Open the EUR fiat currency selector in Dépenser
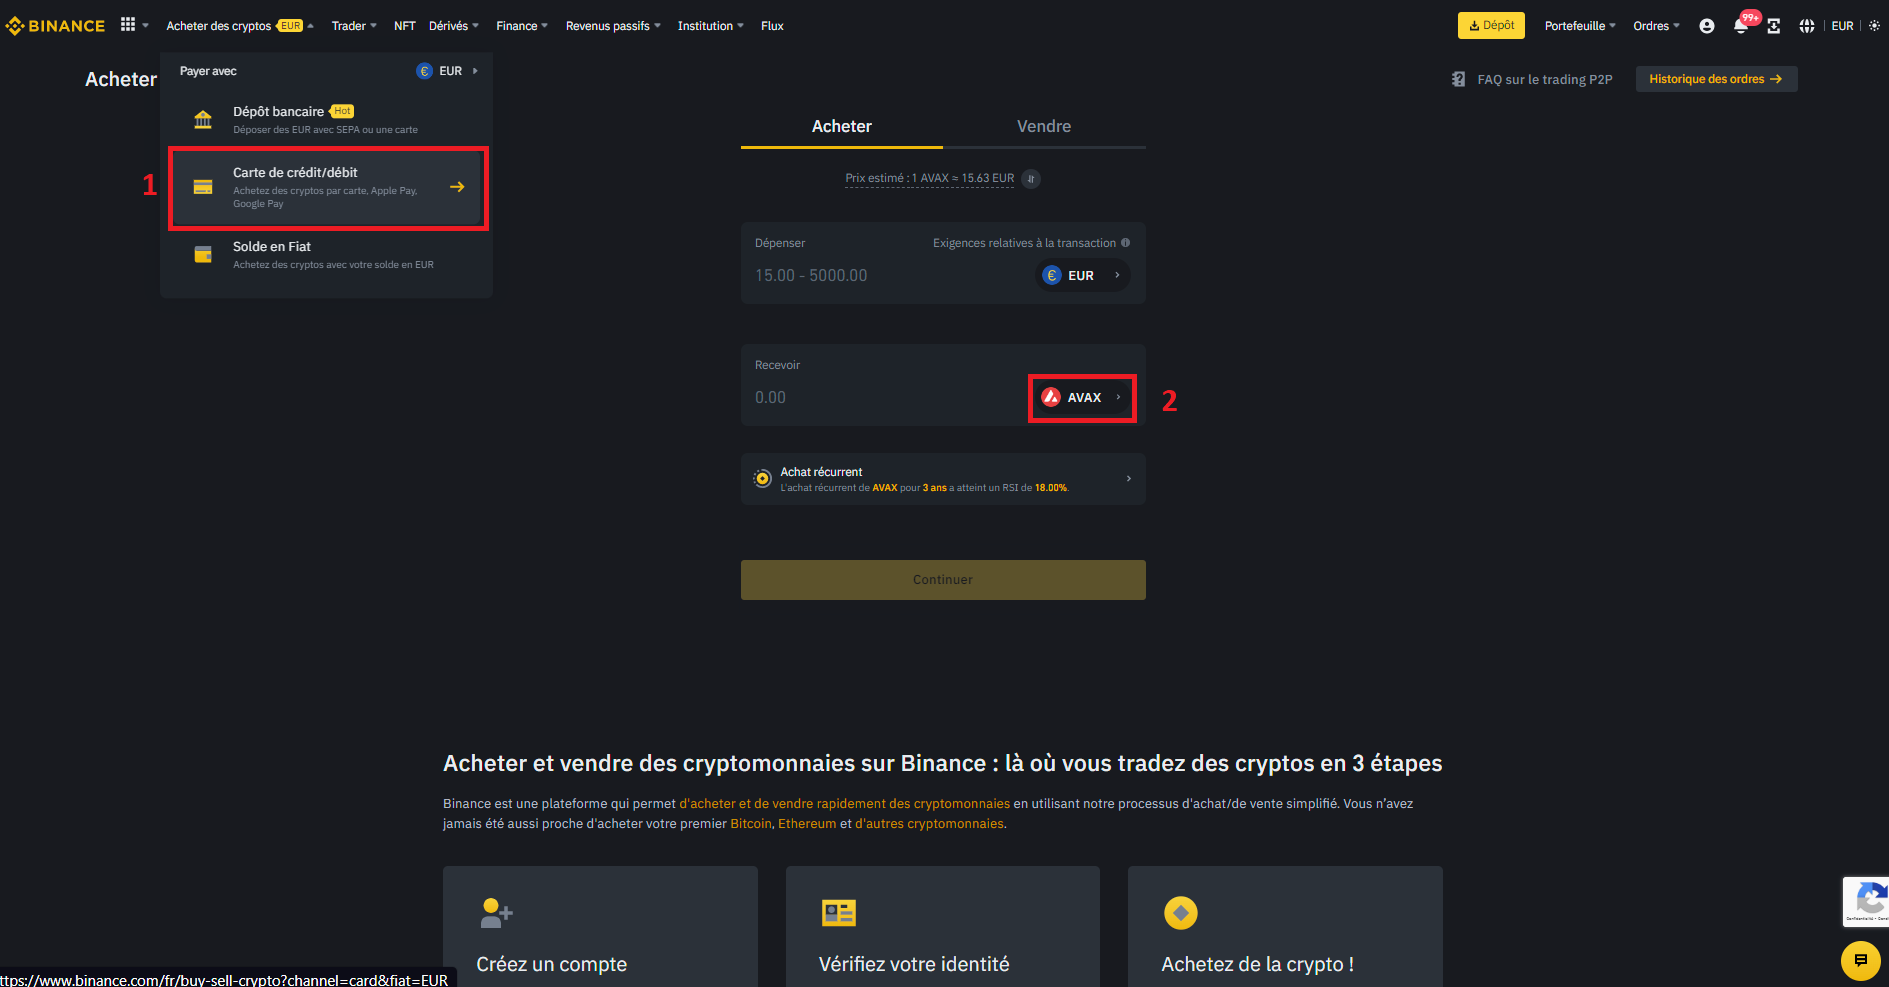 point(1083,275)
